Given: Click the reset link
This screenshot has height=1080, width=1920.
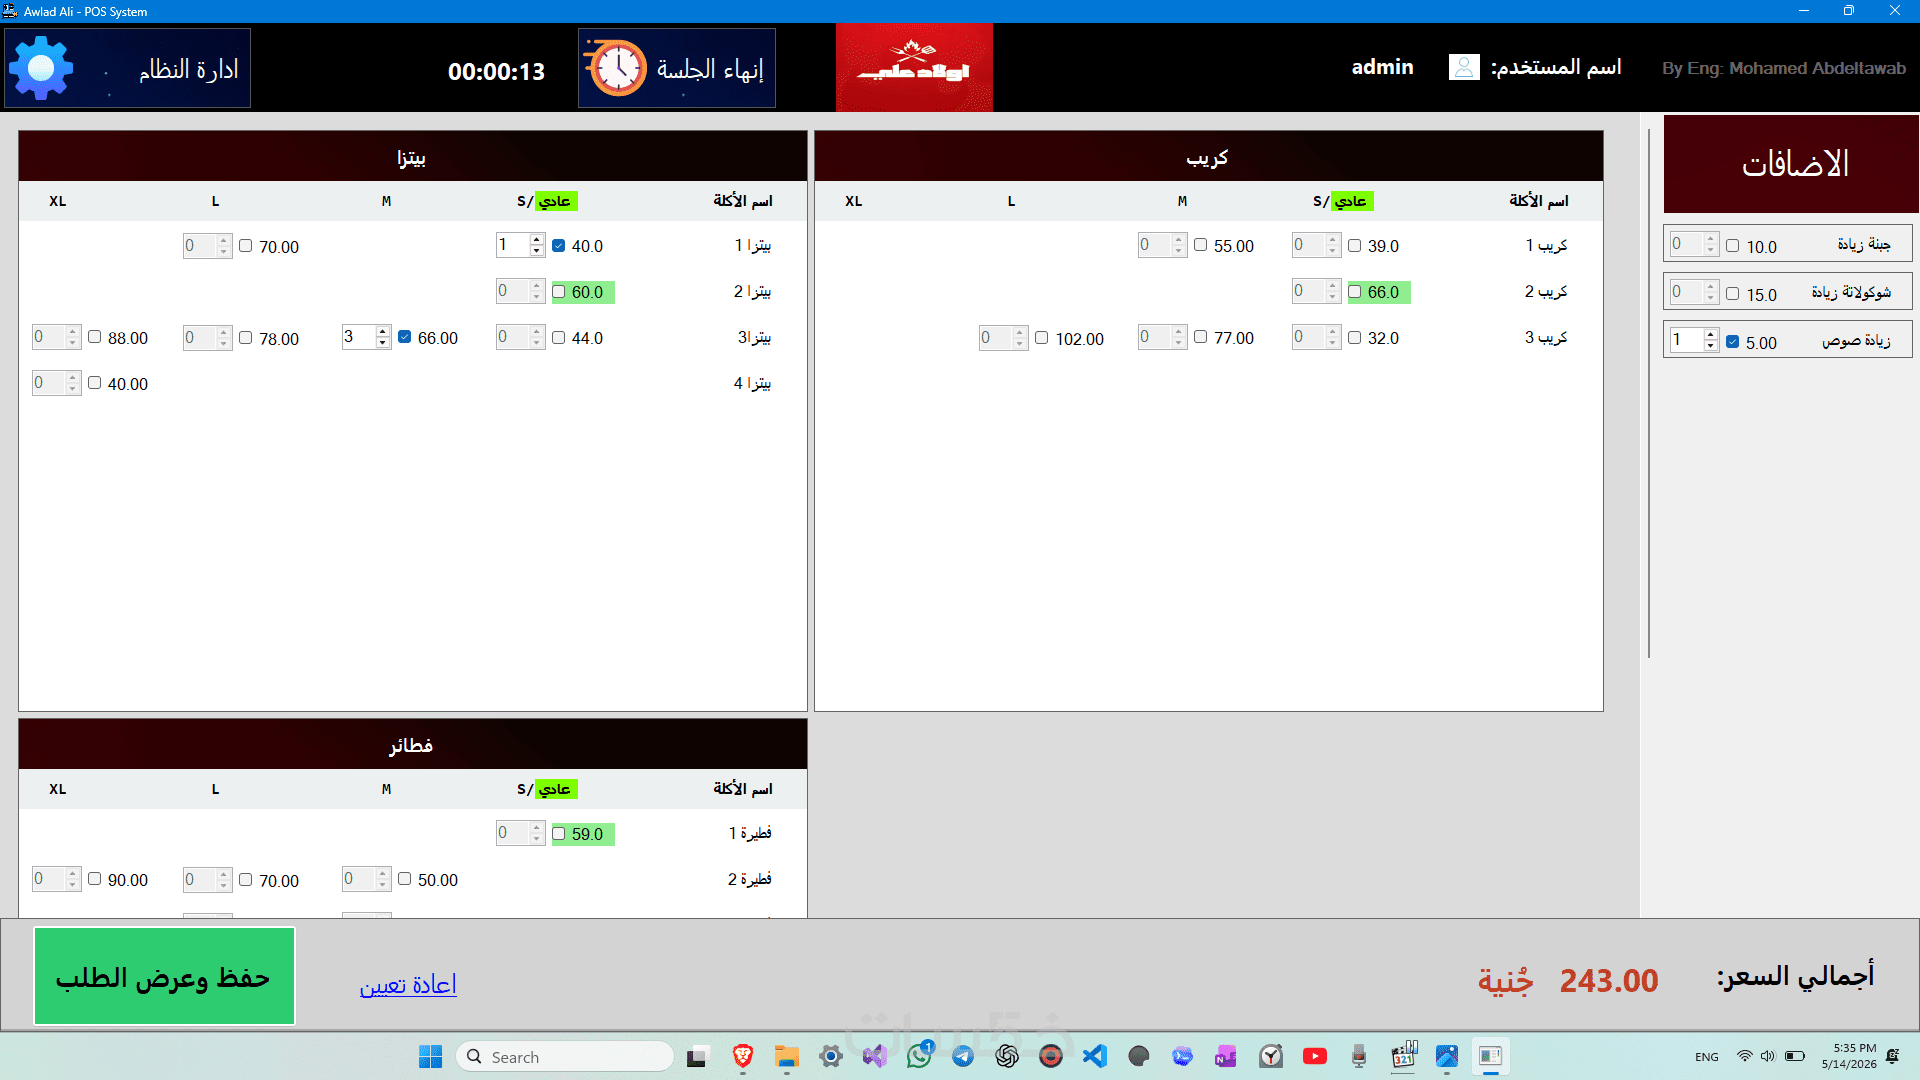Looking at the screenshot, I should click(408, 985).
